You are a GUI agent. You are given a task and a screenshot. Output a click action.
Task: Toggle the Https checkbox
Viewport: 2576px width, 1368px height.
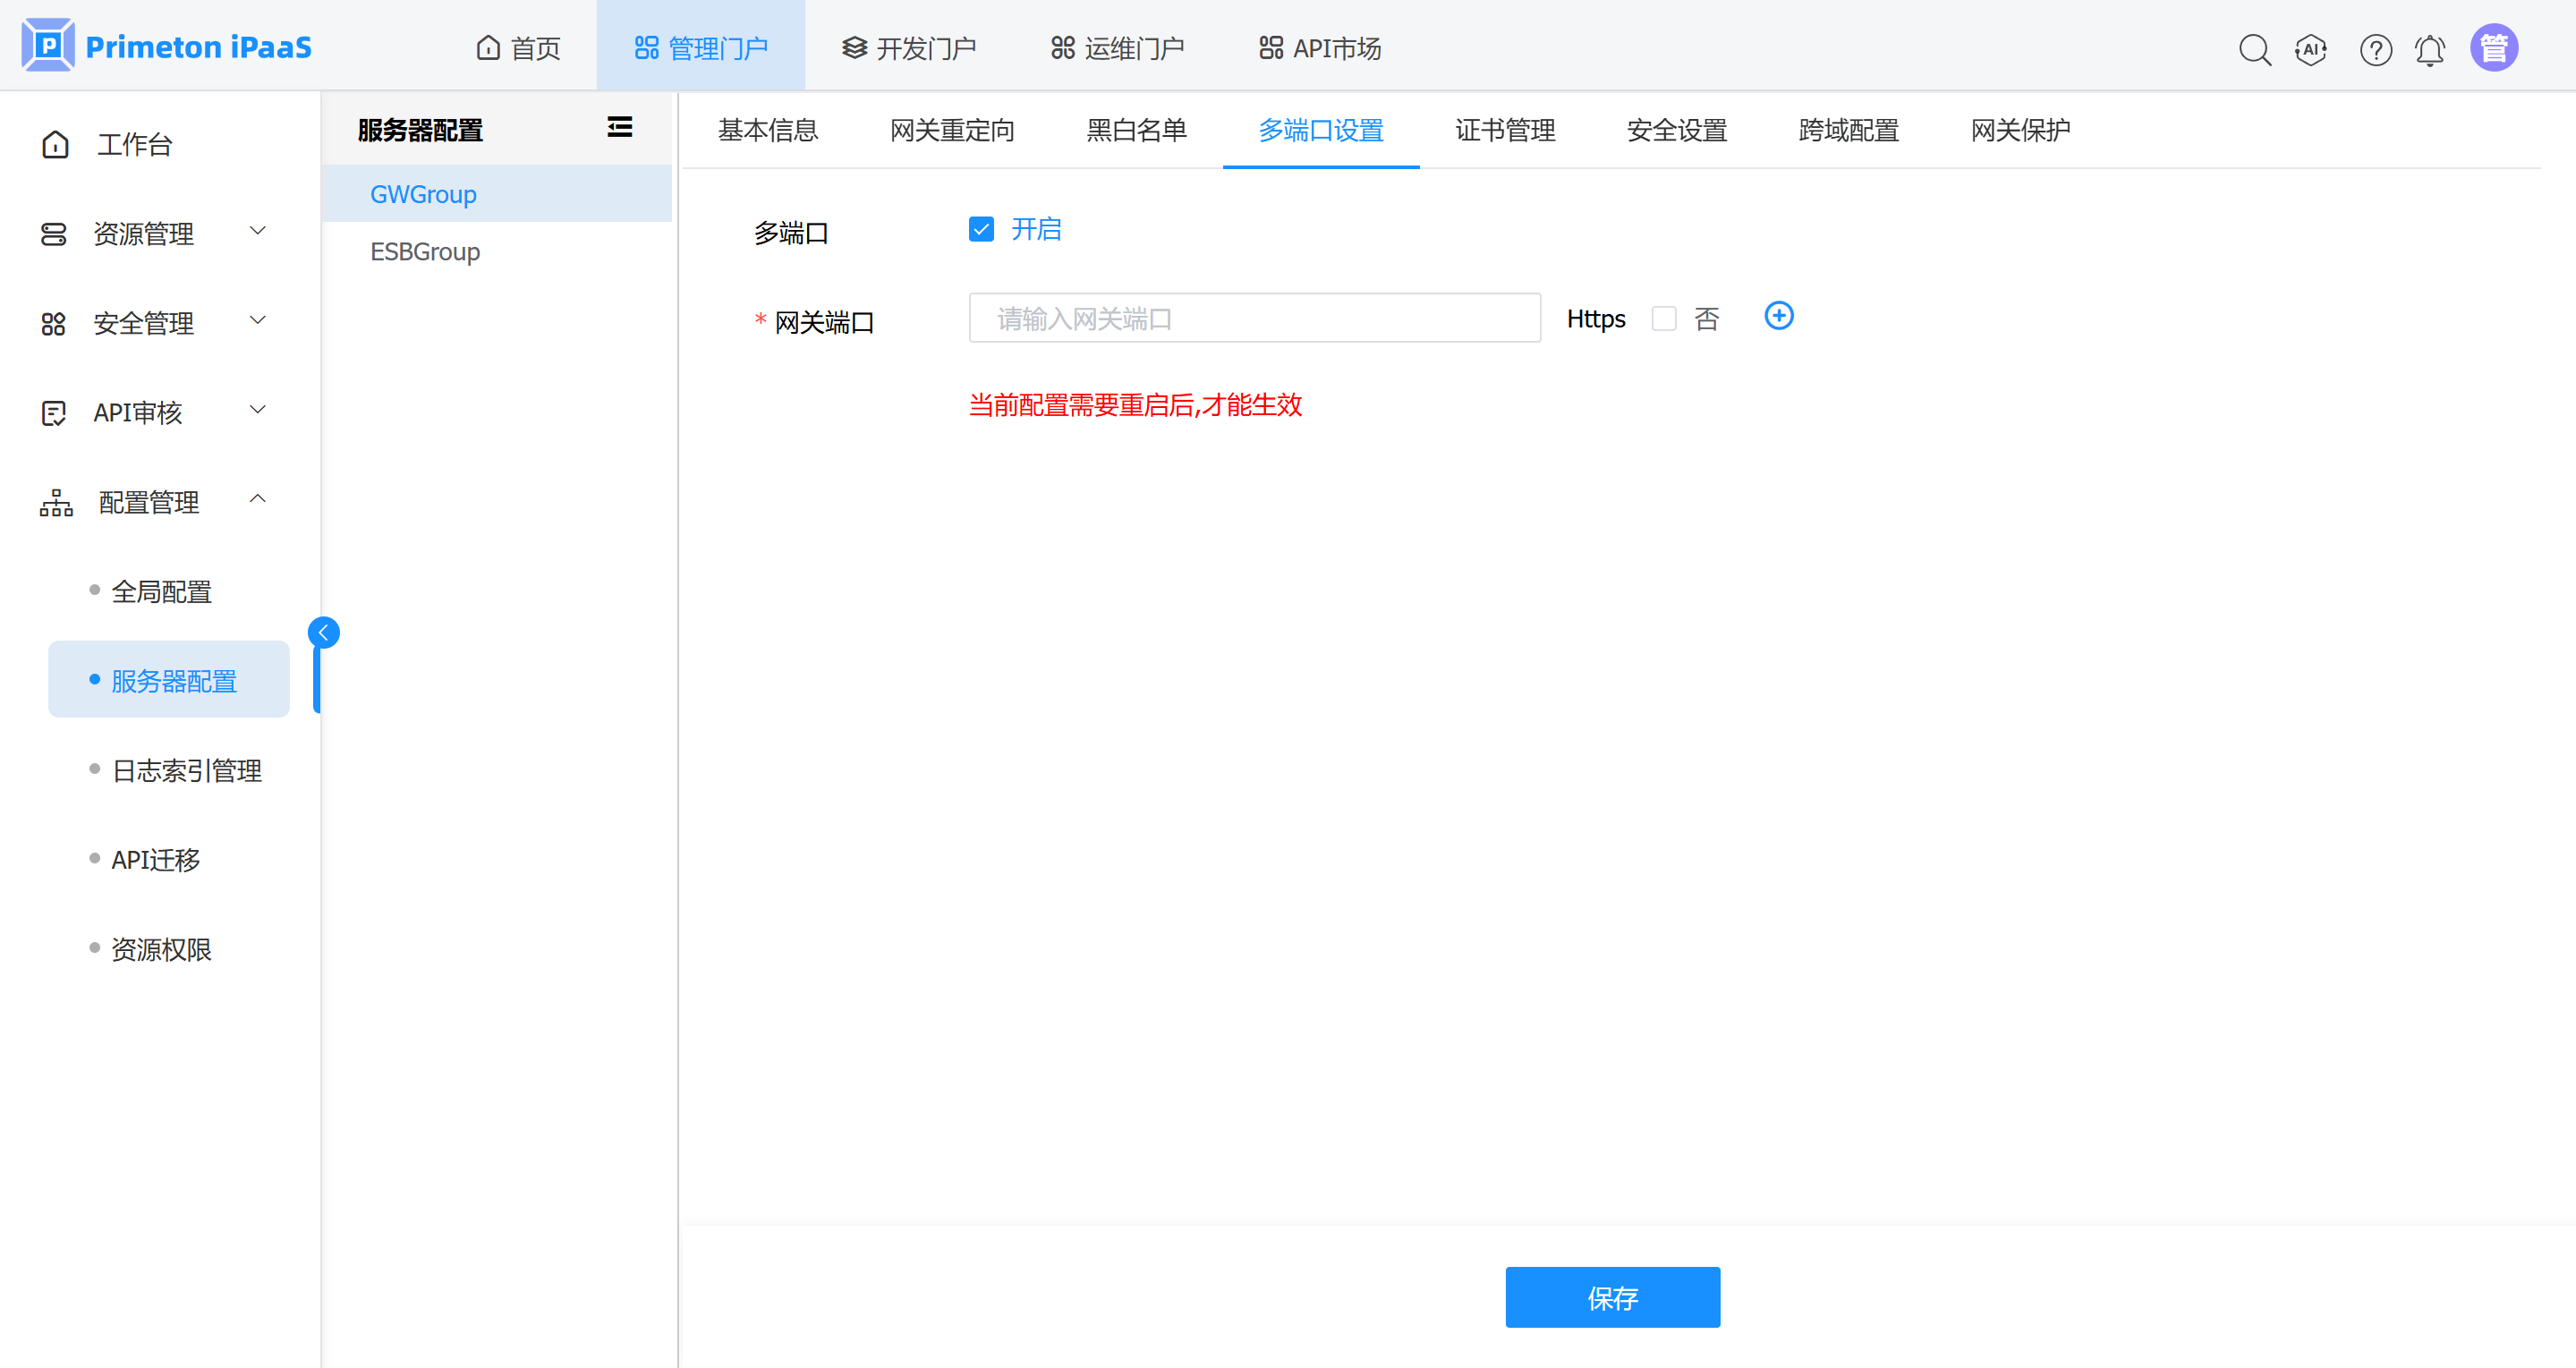(1663, 319)
